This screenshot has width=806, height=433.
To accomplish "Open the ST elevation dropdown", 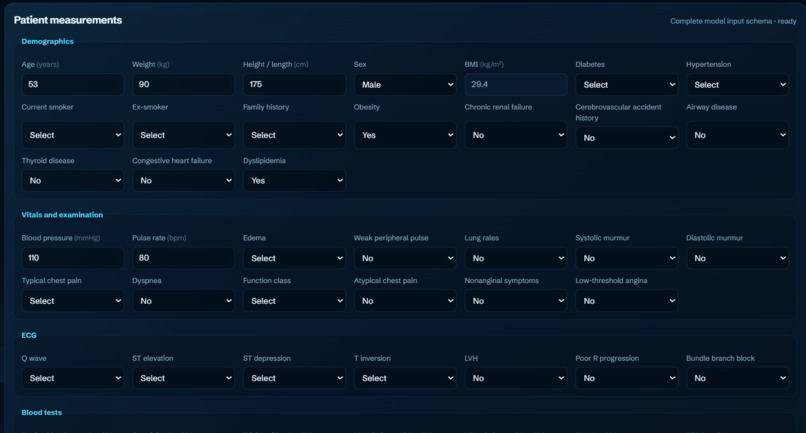I will pyautogui.click(x=183, y=378).
